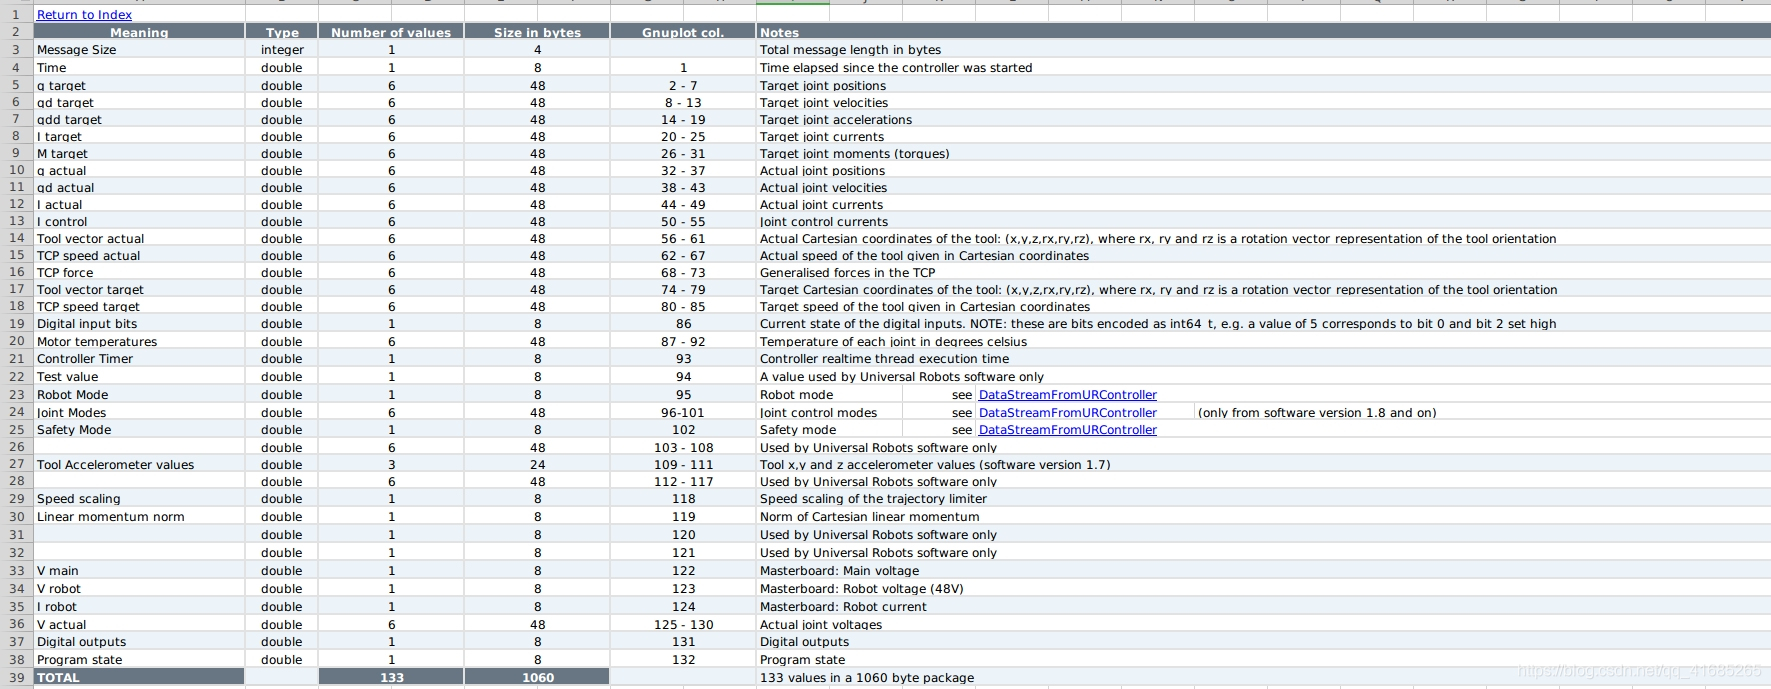Screen dimensions: 1771x689
Task: Select the Type column header cell
Action: tap(282, 32)
